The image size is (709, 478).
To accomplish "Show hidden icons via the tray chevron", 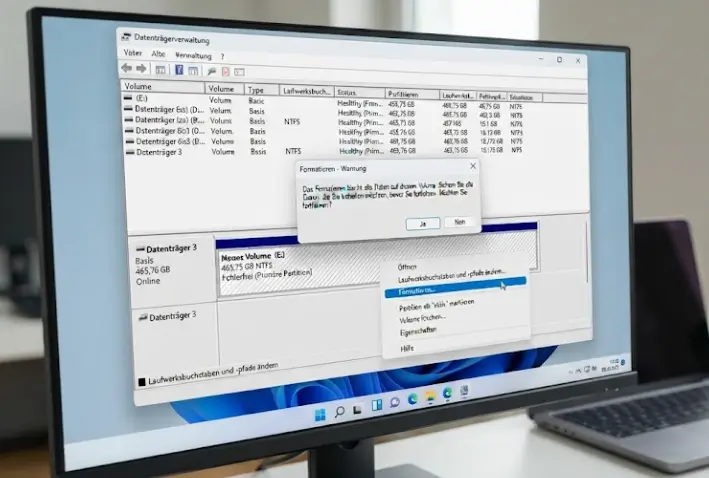I will pyautogui.click(x=571, y=372).
